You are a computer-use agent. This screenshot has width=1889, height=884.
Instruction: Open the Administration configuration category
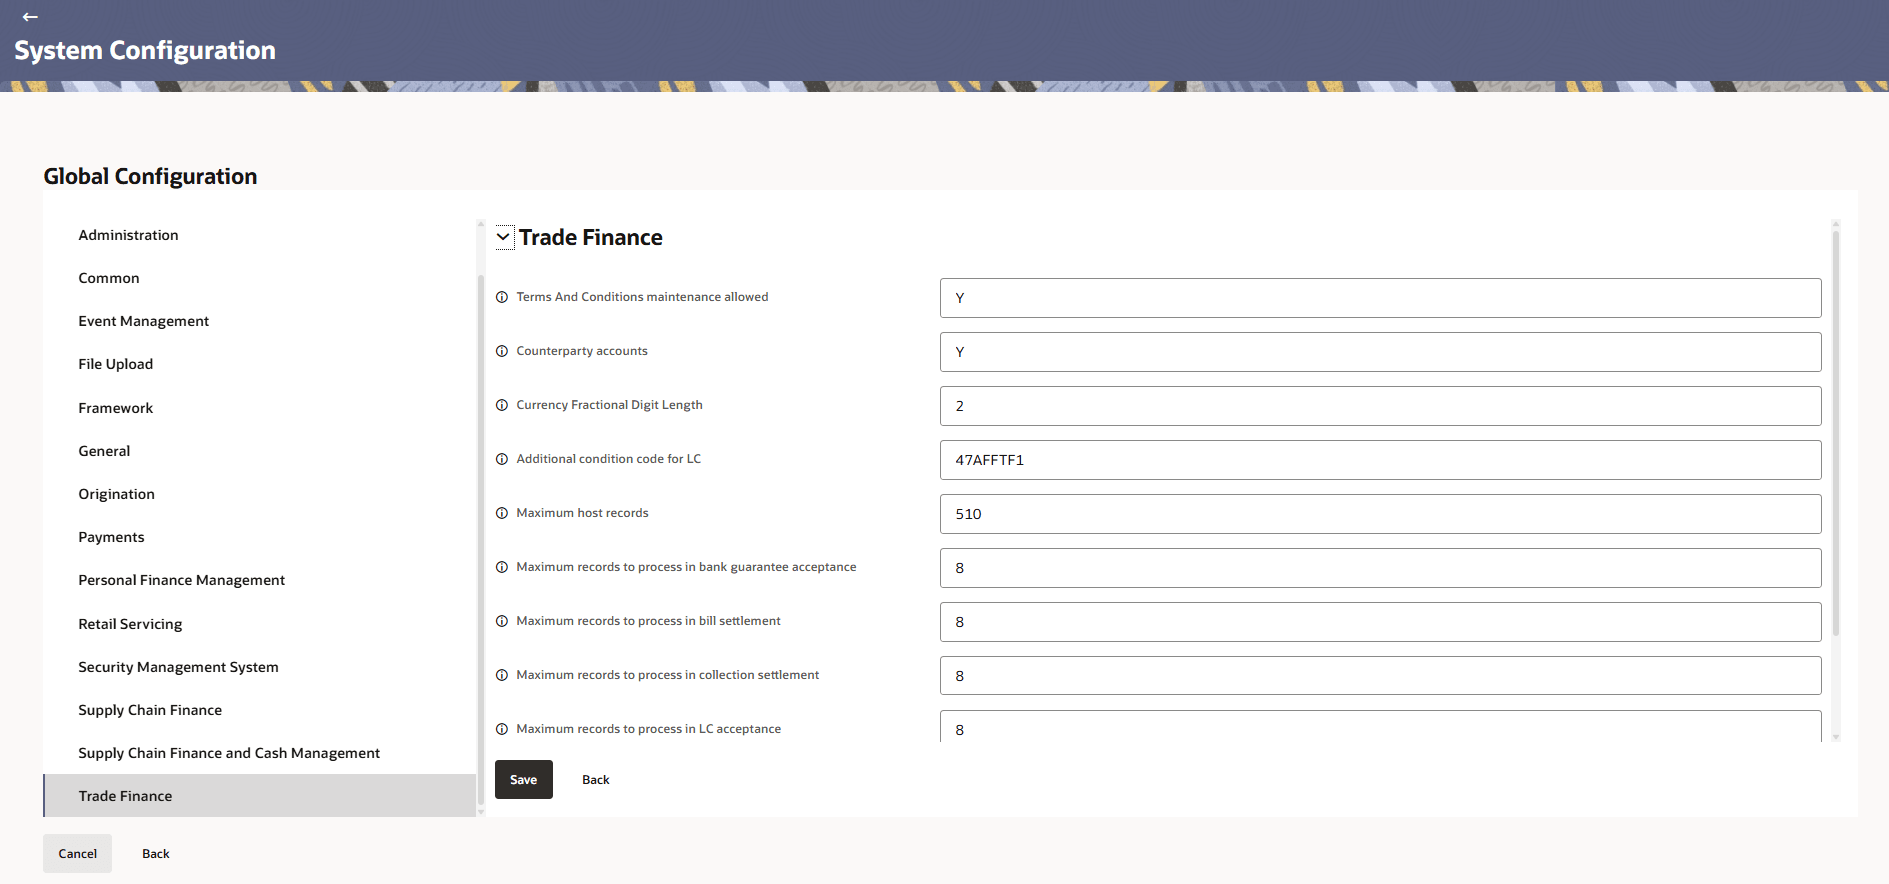128,235
